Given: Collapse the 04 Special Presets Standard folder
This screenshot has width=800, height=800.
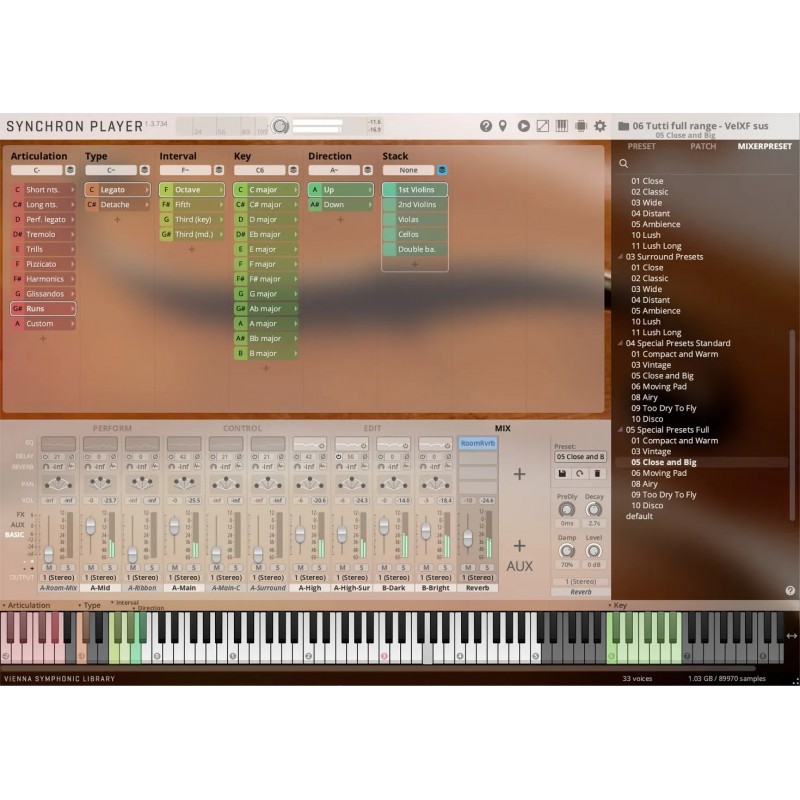Looking at the screenshot, I should pyautogui.click(x=620, y=343).
